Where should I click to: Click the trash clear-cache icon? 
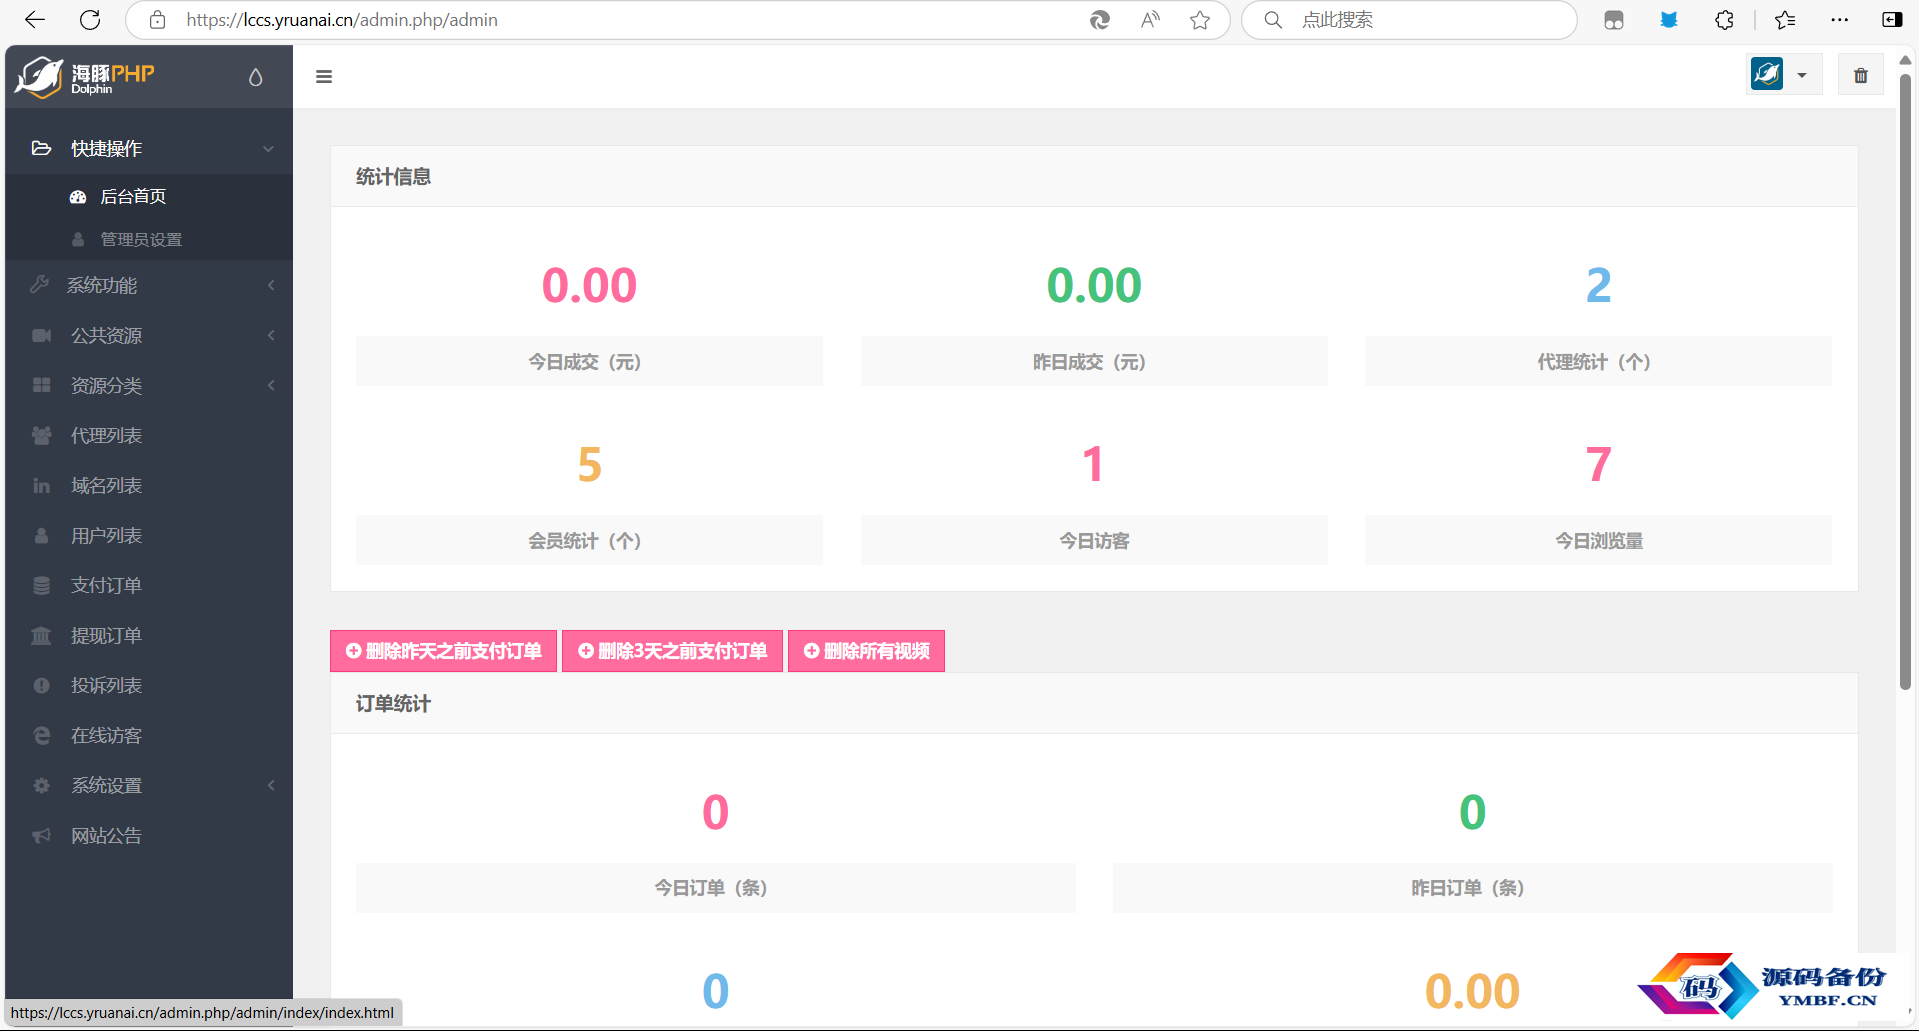tap(1860, 75)
